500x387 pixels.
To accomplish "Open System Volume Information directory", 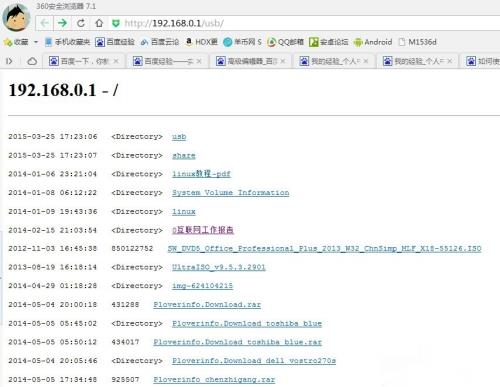I will (x=231, y=193).
